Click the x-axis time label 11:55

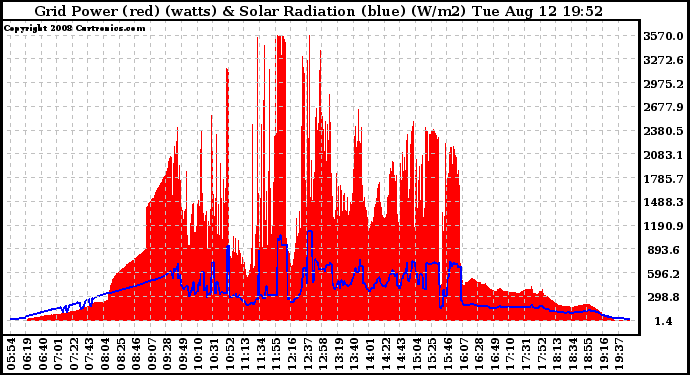tap(277, 354)
